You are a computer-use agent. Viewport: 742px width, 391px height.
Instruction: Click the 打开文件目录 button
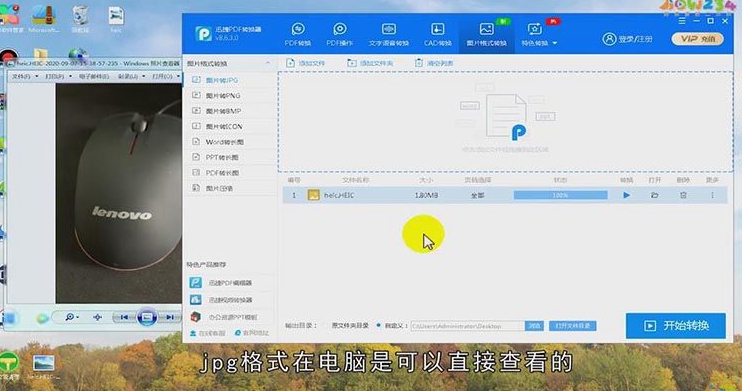point(573,326)
